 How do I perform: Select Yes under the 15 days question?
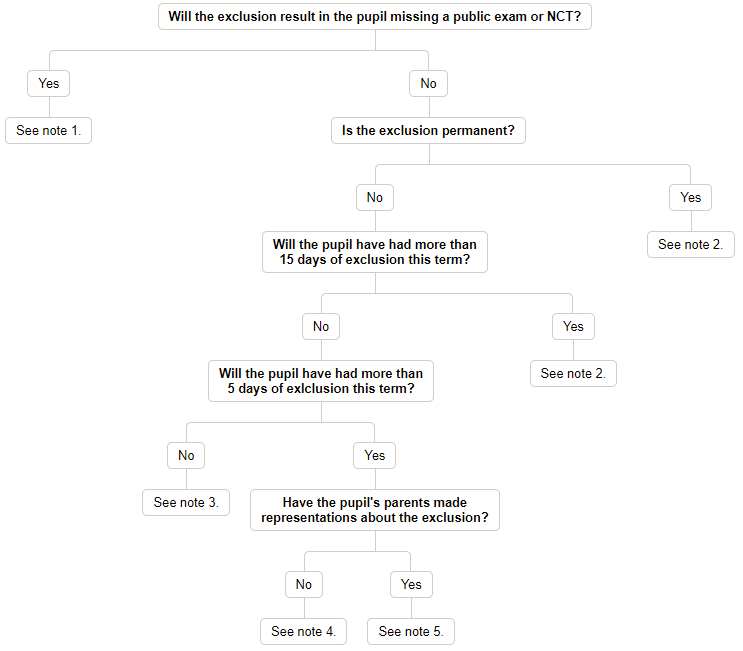point(573,326)
